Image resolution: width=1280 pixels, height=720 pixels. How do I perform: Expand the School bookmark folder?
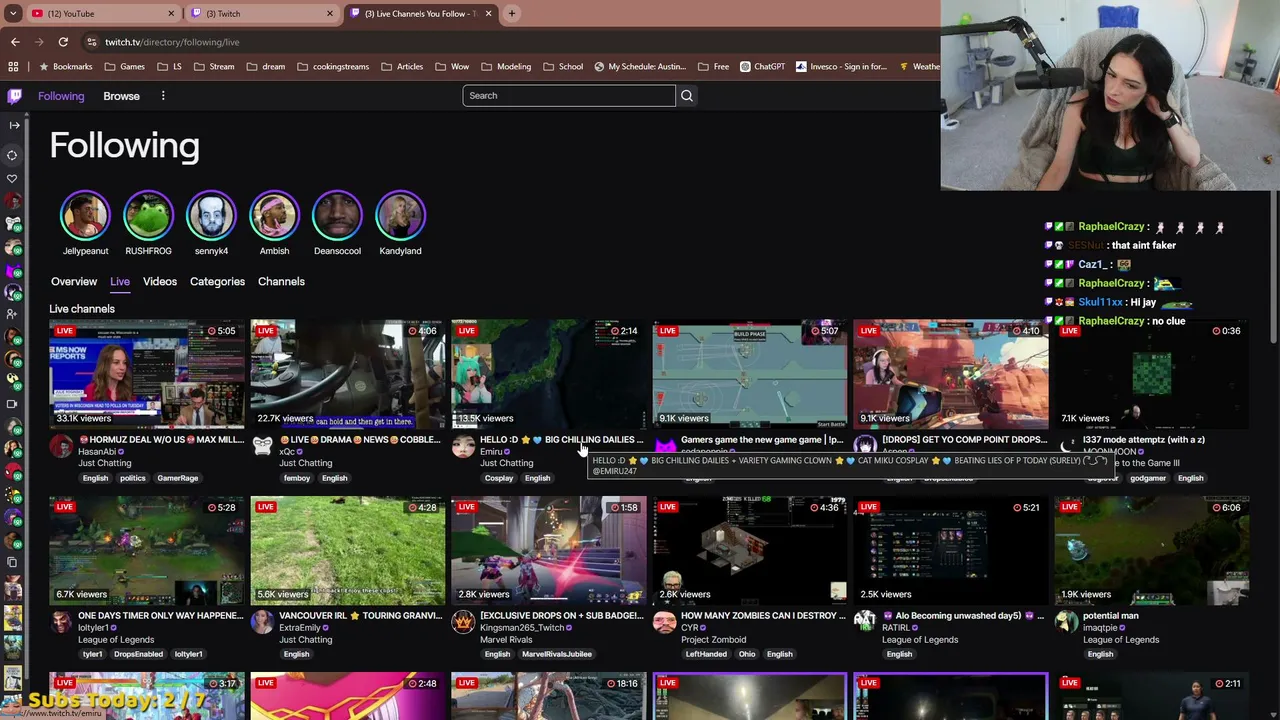tap(563, 67)
